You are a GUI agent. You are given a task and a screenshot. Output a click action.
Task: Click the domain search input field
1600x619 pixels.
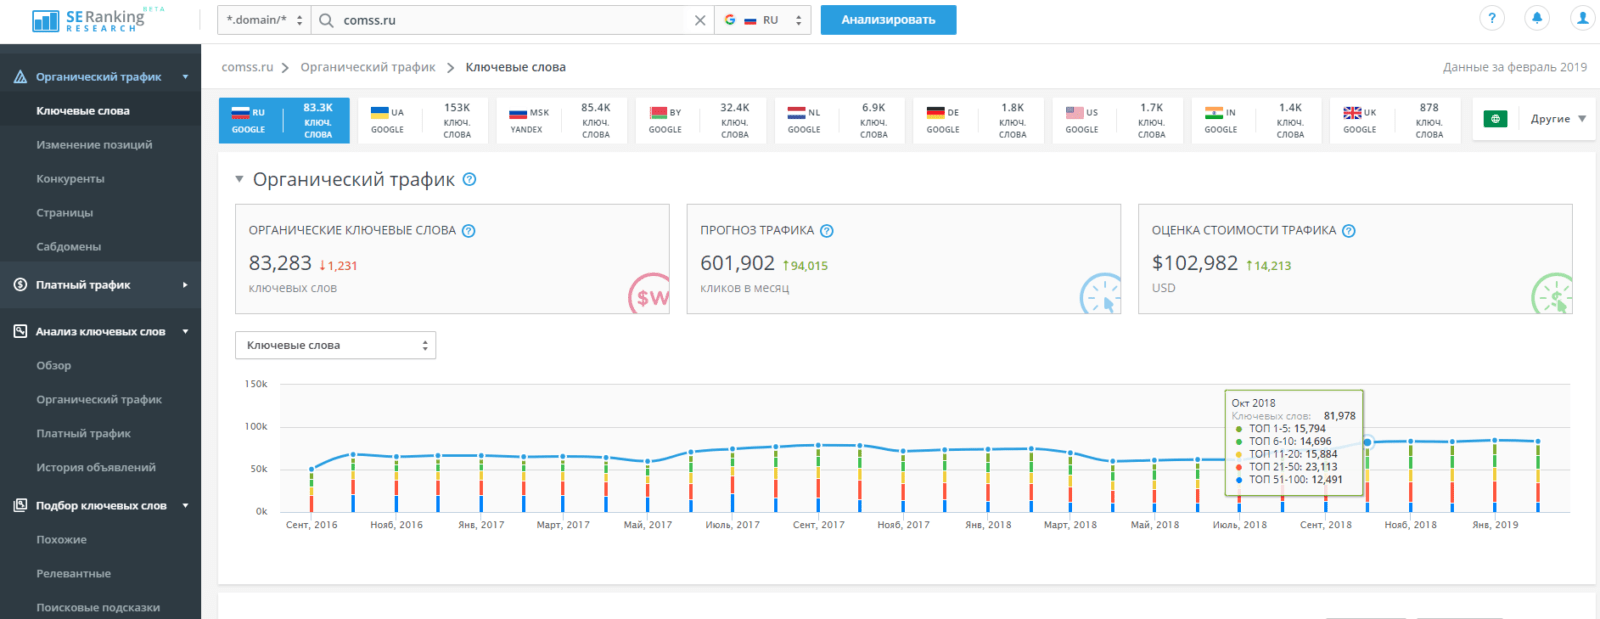click(513, 20)
